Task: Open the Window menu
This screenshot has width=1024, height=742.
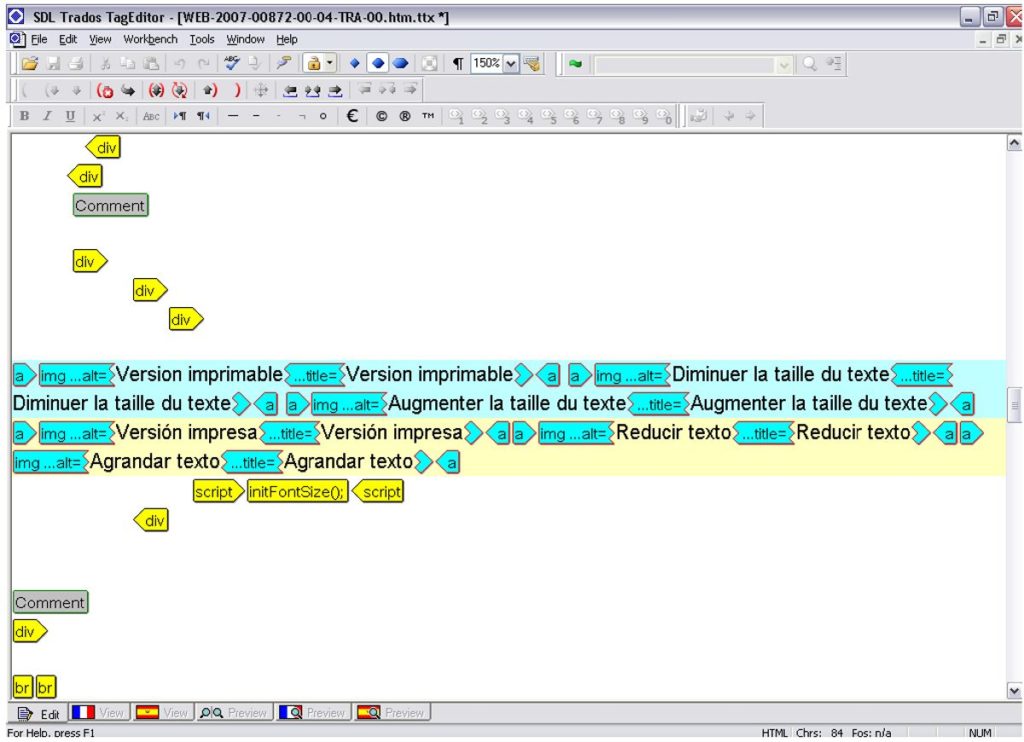Action: point(246,39)
